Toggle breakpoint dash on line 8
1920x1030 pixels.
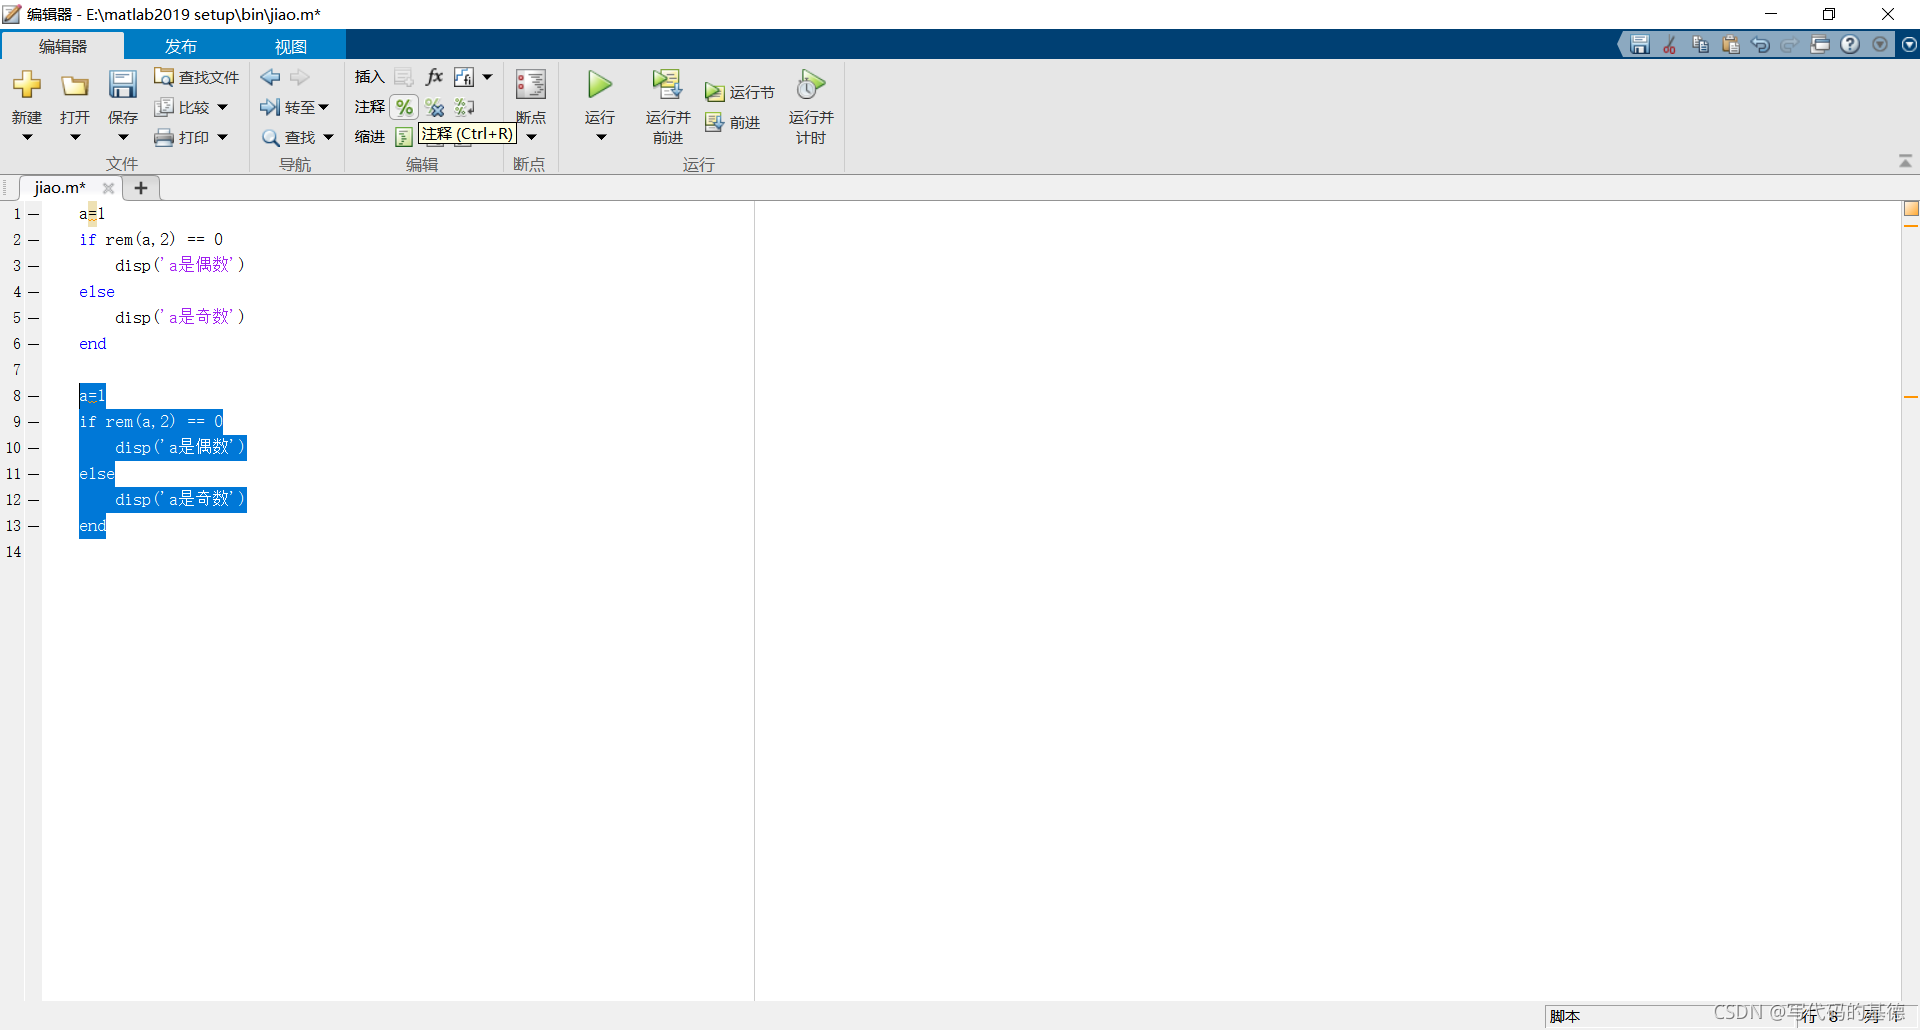click(34, 396)
